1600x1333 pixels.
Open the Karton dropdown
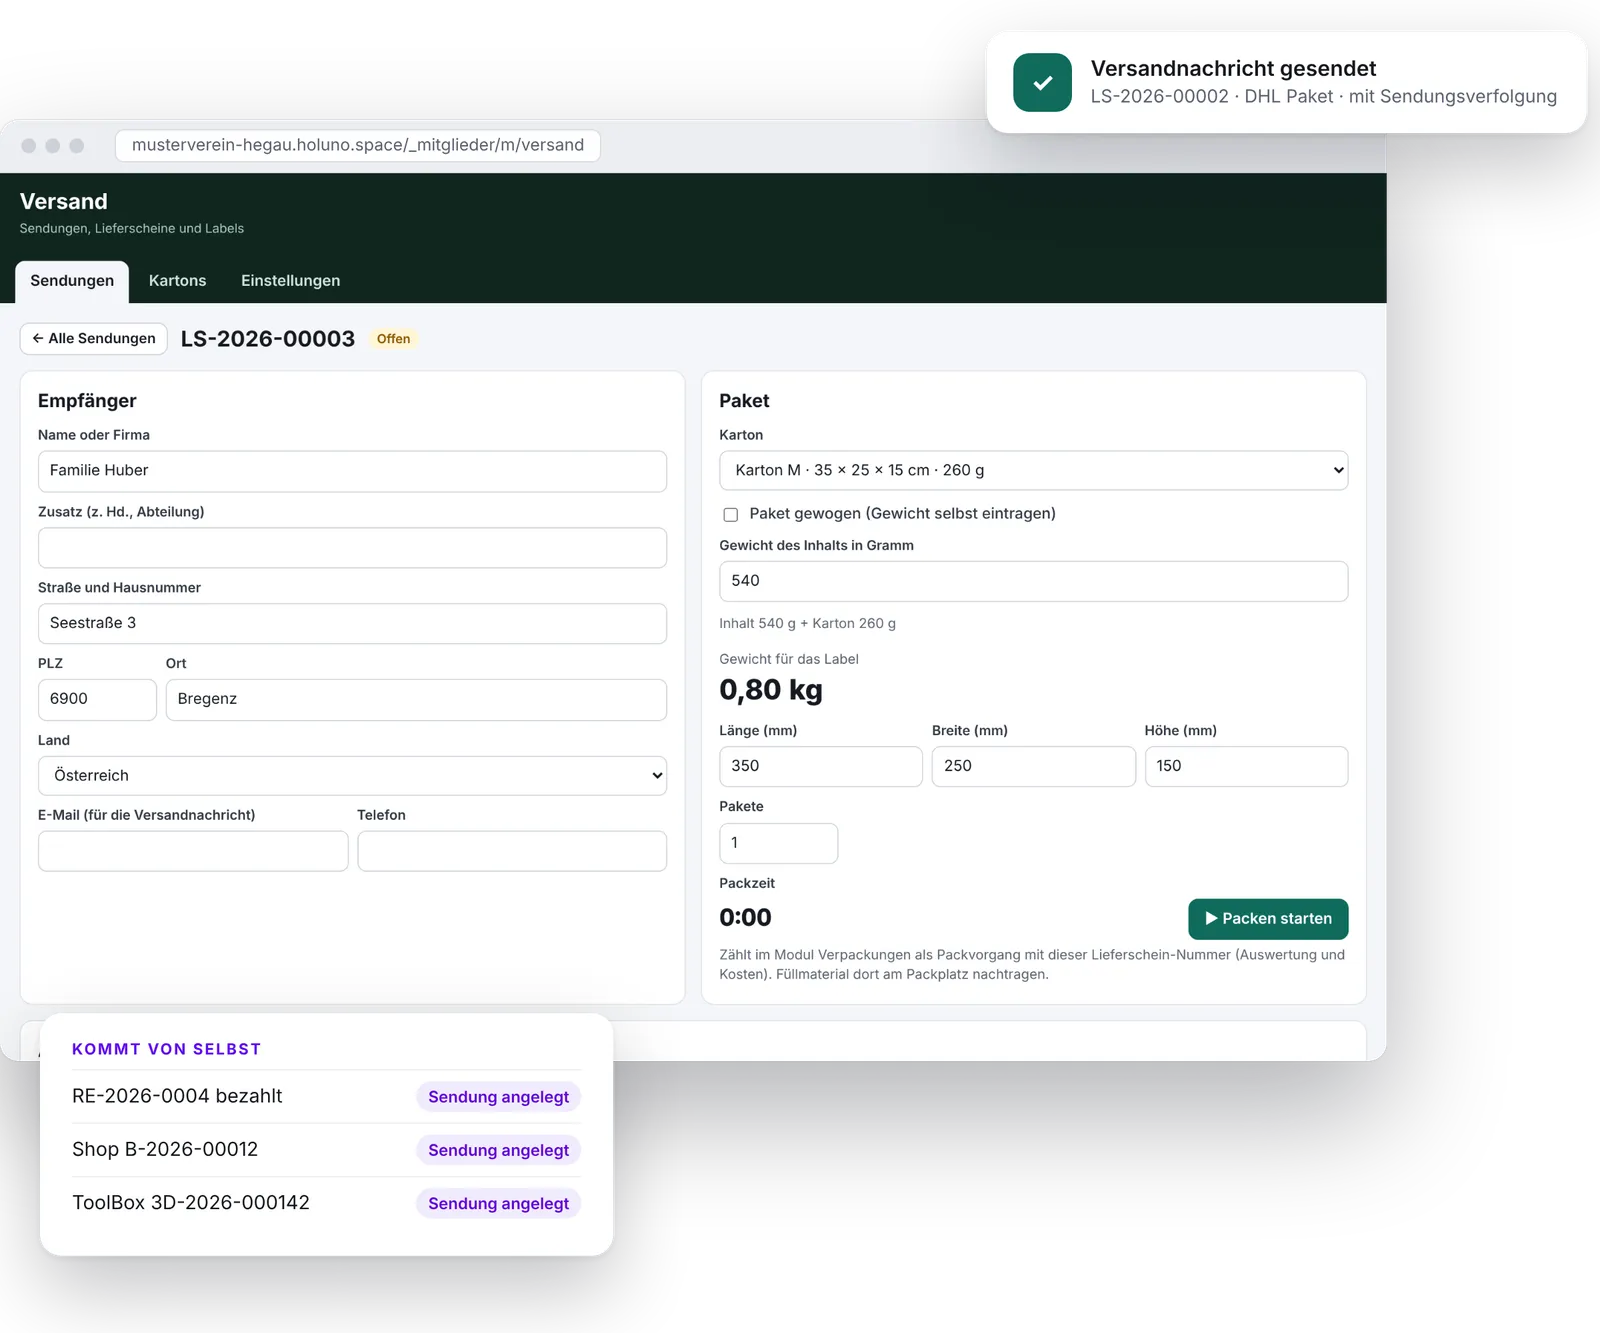[1033, 470]
